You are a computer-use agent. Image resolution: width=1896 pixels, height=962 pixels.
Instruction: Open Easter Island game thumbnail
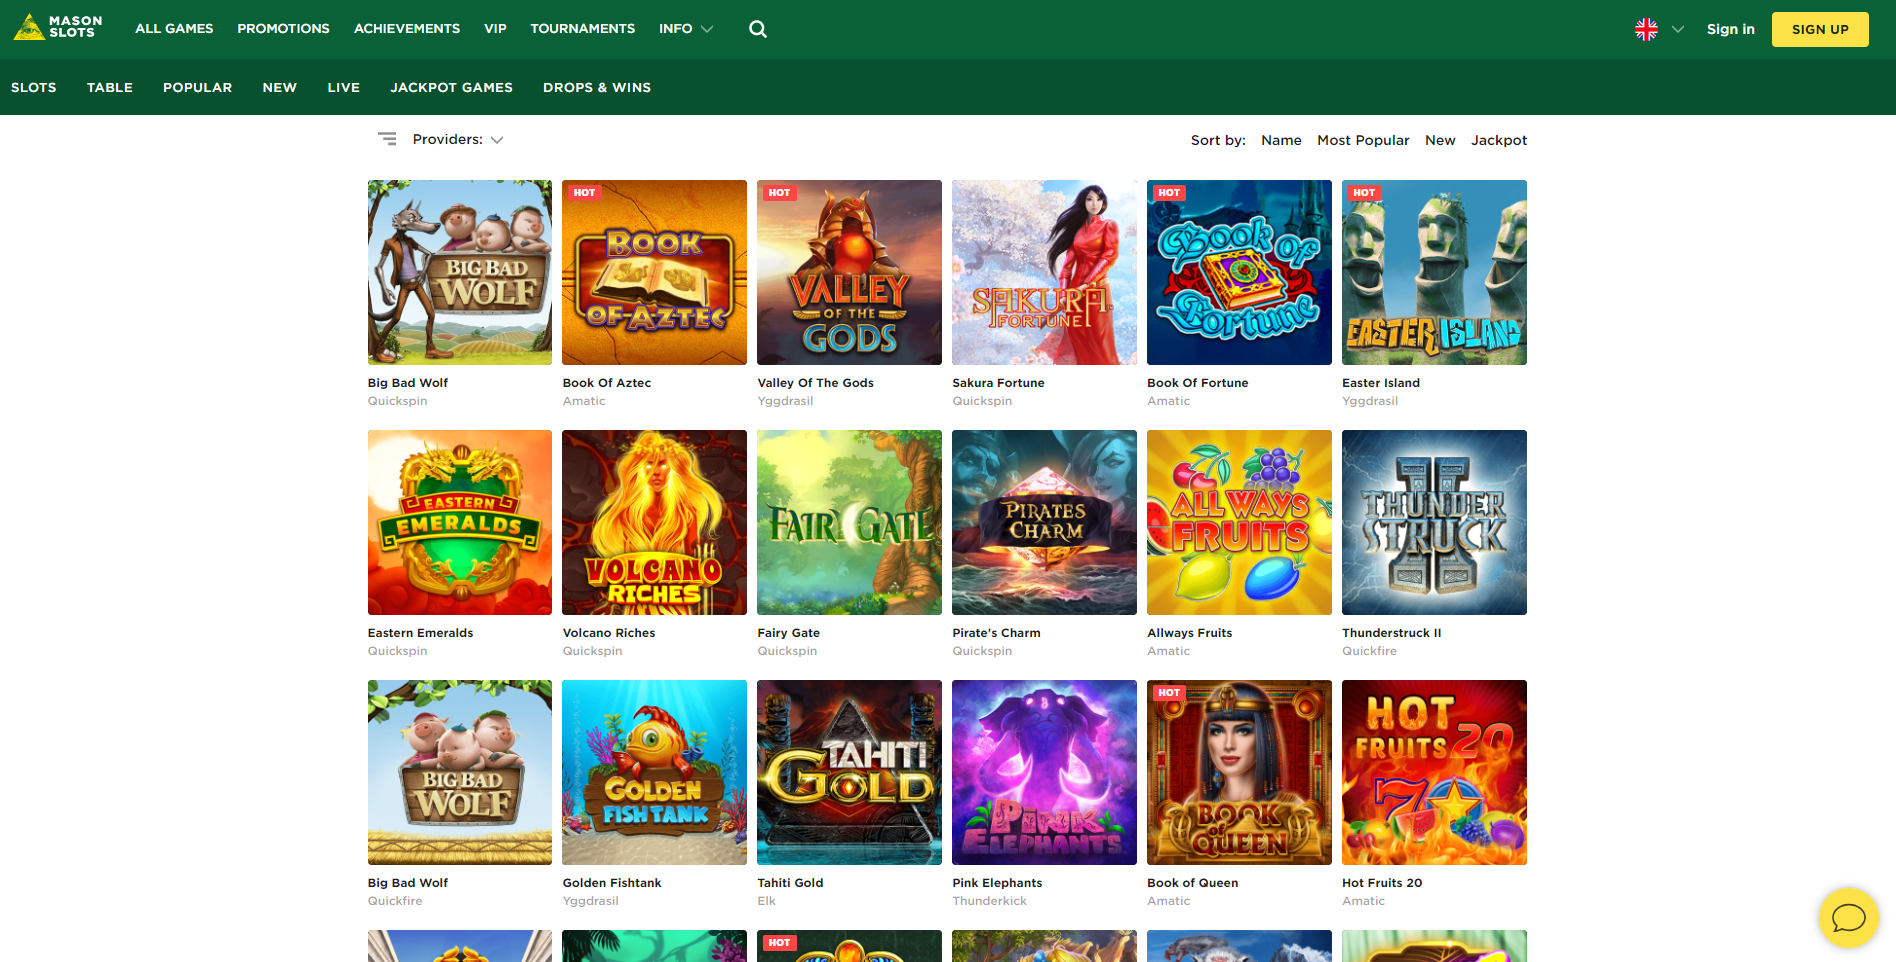click(x=1435, y=272)
